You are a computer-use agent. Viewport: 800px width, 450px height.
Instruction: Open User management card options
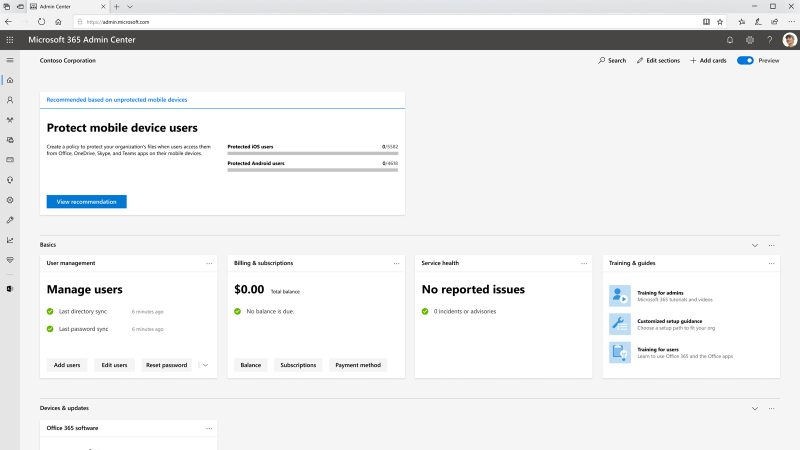[209, 264]
